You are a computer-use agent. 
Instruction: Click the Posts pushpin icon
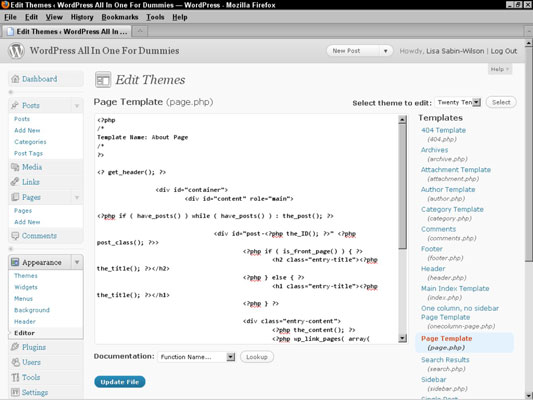[x=15, y=105]
